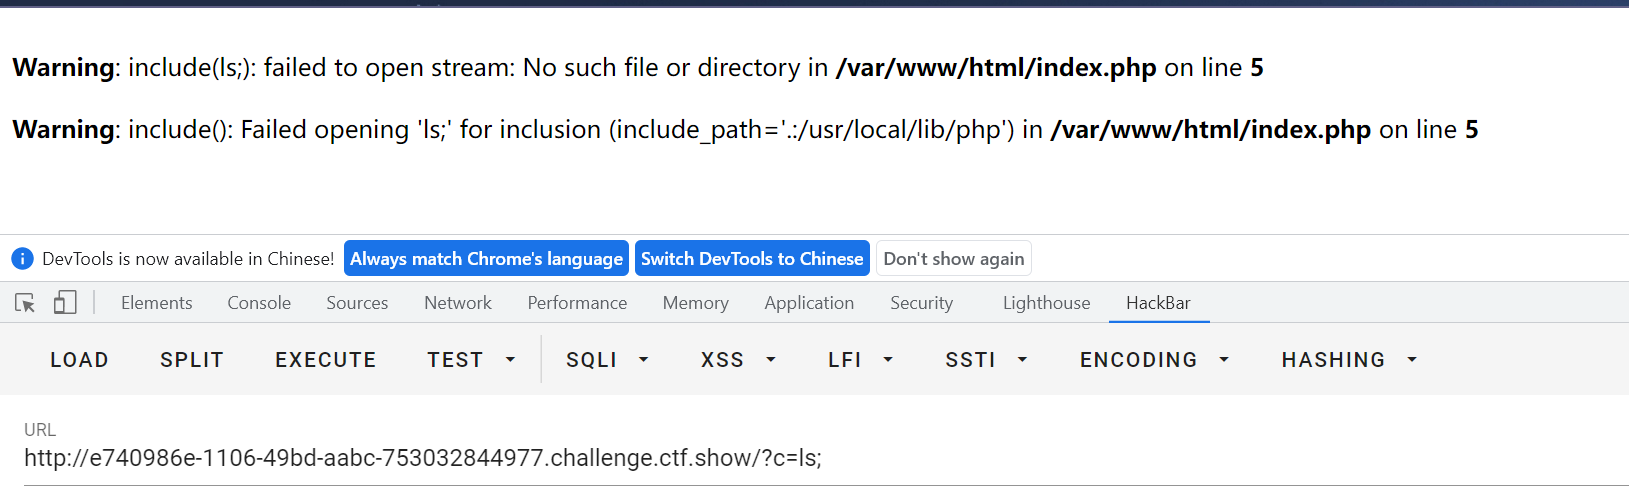This screenshot has height=486, width=1629.
Task: Dismiss with Don't show again button
Action: 954,259
